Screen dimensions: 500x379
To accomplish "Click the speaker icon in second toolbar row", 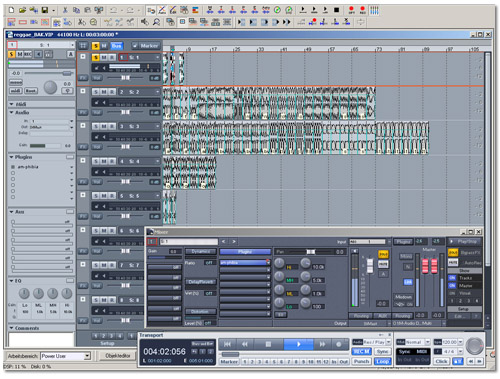I will [x=145, y=22].
